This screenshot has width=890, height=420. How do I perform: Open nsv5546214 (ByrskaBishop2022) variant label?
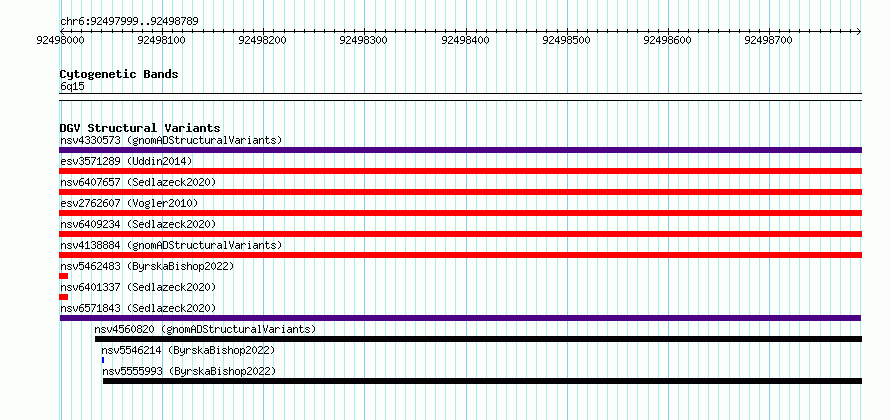(x=188, y=350)
